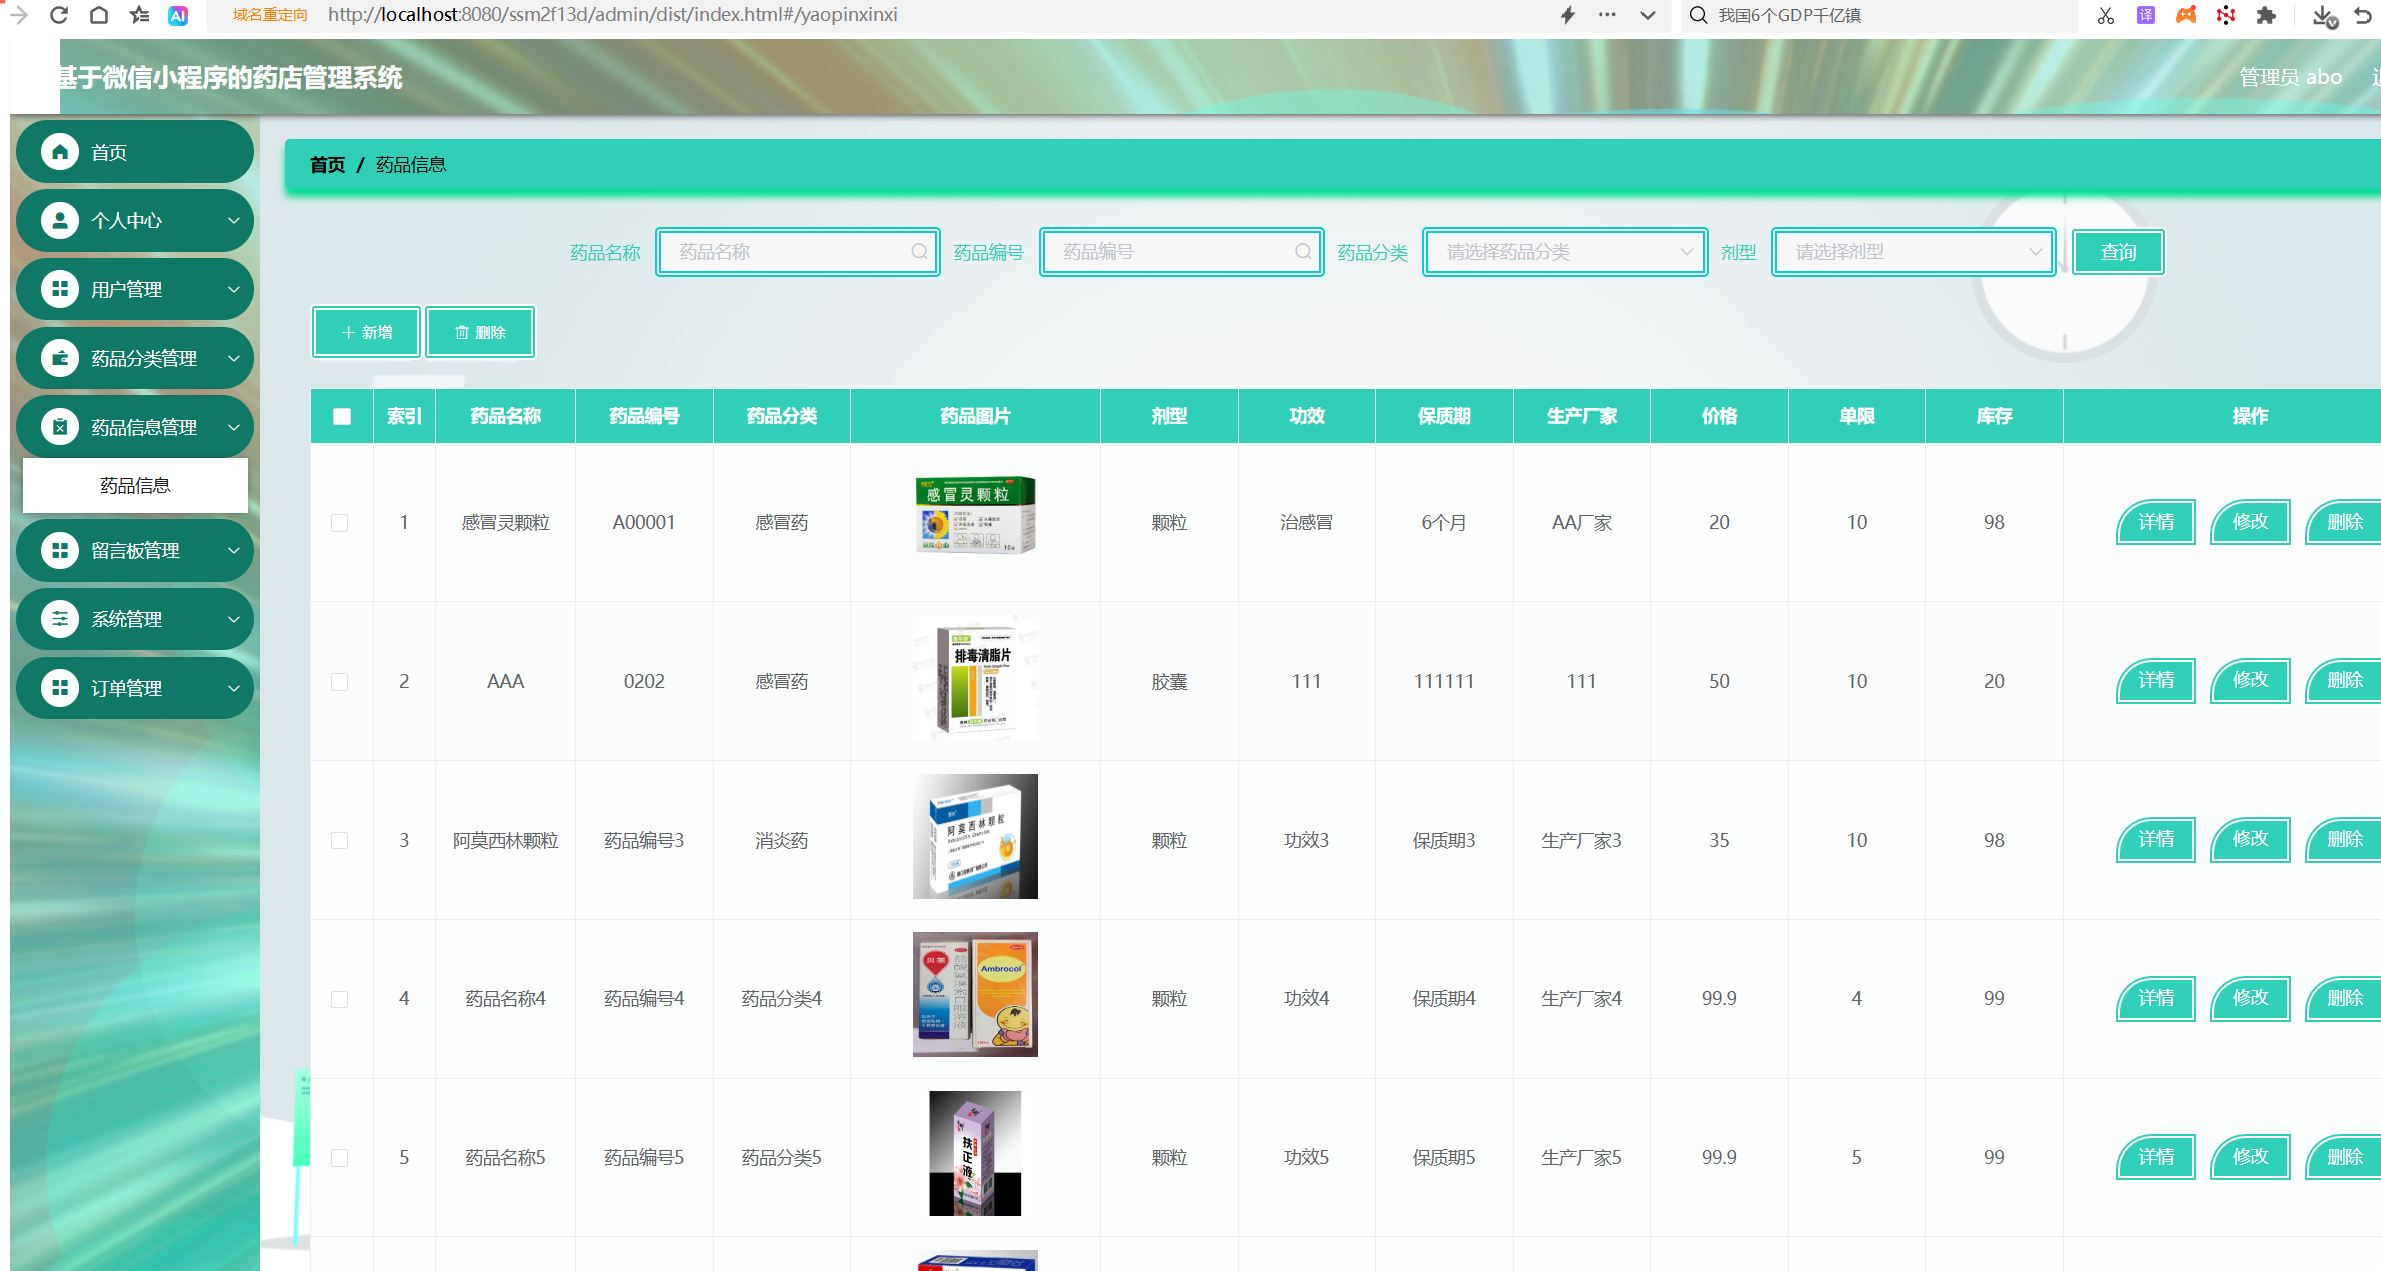
Task: Click the clipboard icon beside 药品信息管理
Action: (x=60, y=427)
